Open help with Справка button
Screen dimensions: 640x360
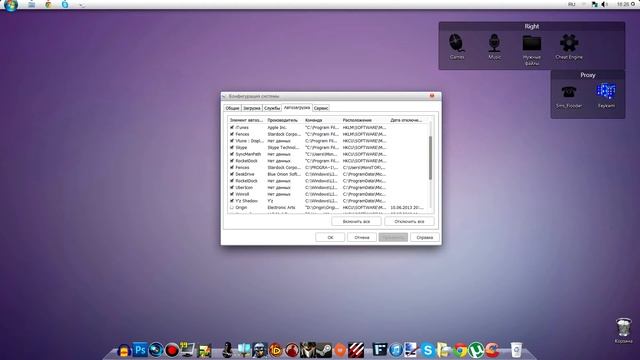(x=424, y=237)
